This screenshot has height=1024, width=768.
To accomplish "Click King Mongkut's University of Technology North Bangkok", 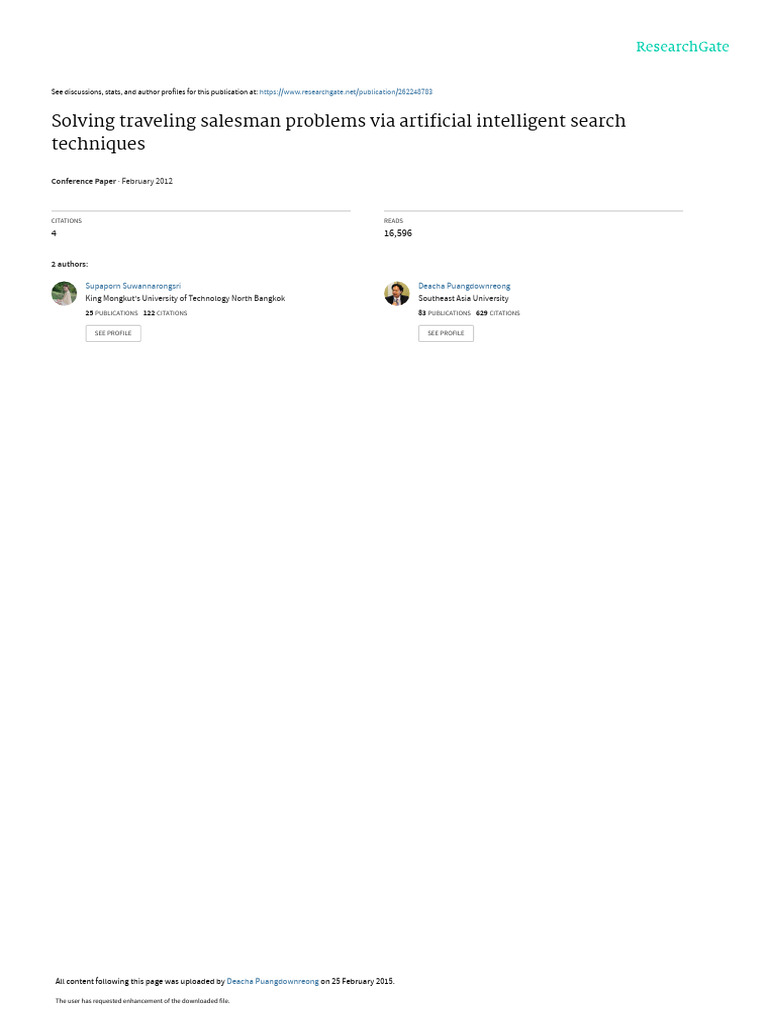I will tap(185, 298).
